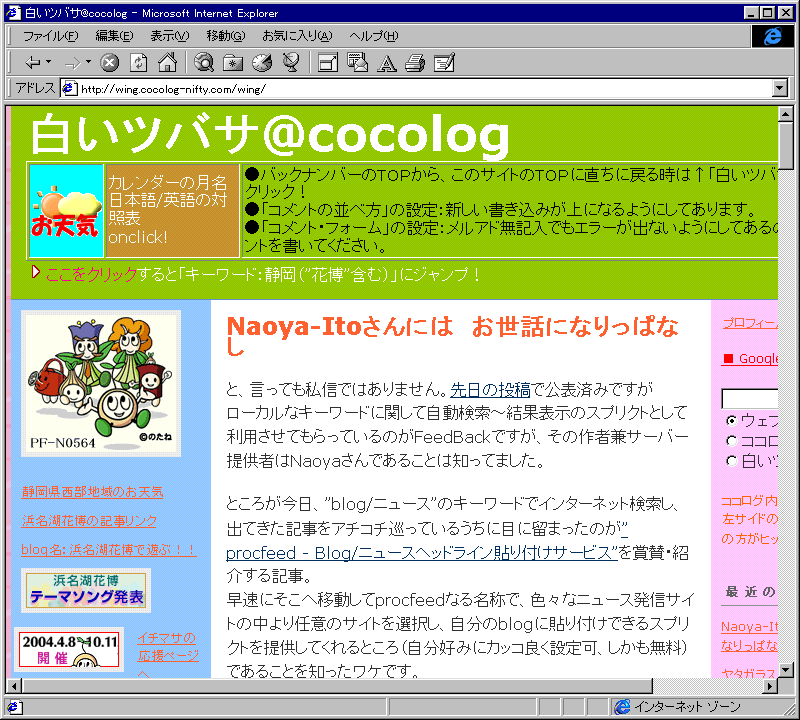Click the Forward arrow button
Screen dimensions: 800x720
click(x=73, y=63)
